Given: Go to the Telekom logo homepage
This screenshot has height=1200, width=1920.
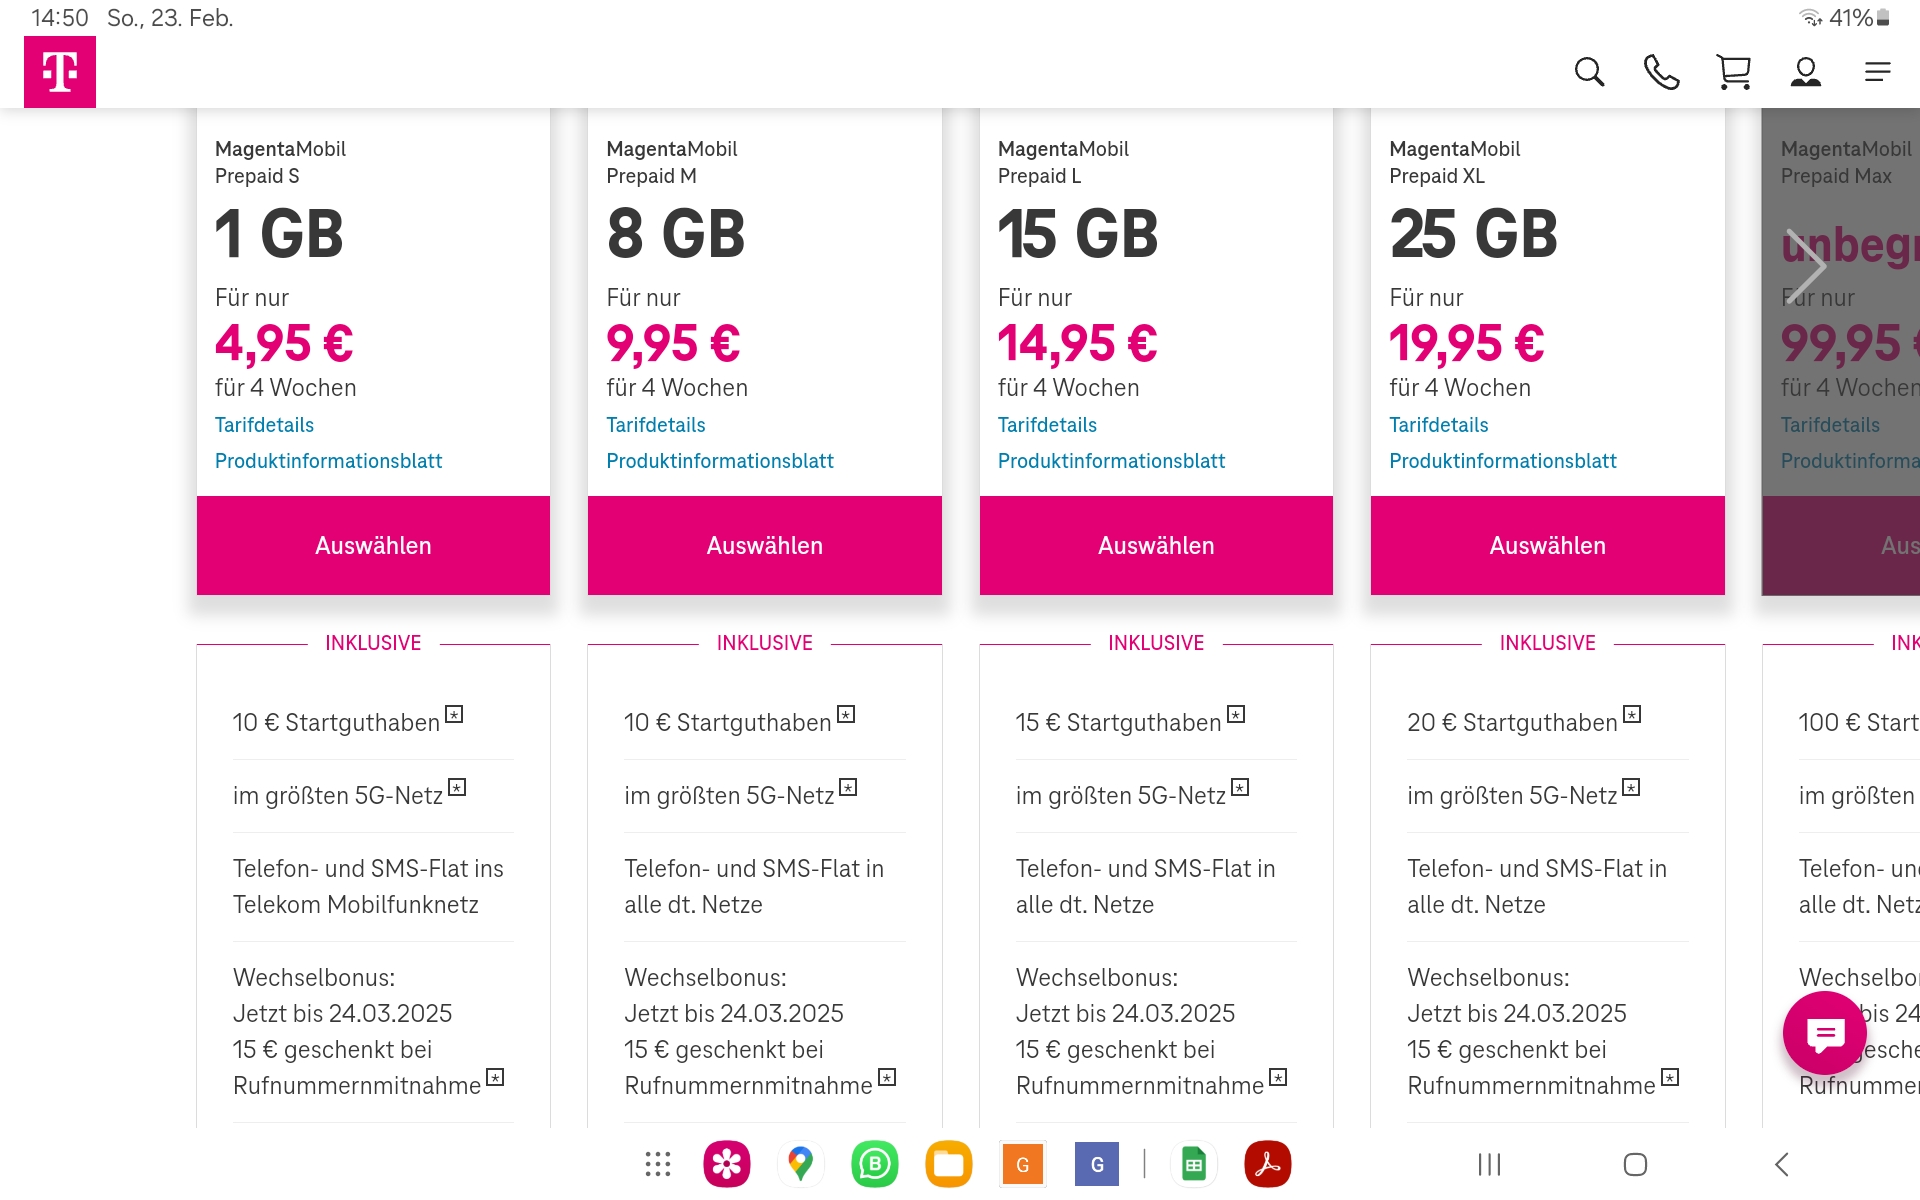Looking at the screenshot, I should pos(60,72).
